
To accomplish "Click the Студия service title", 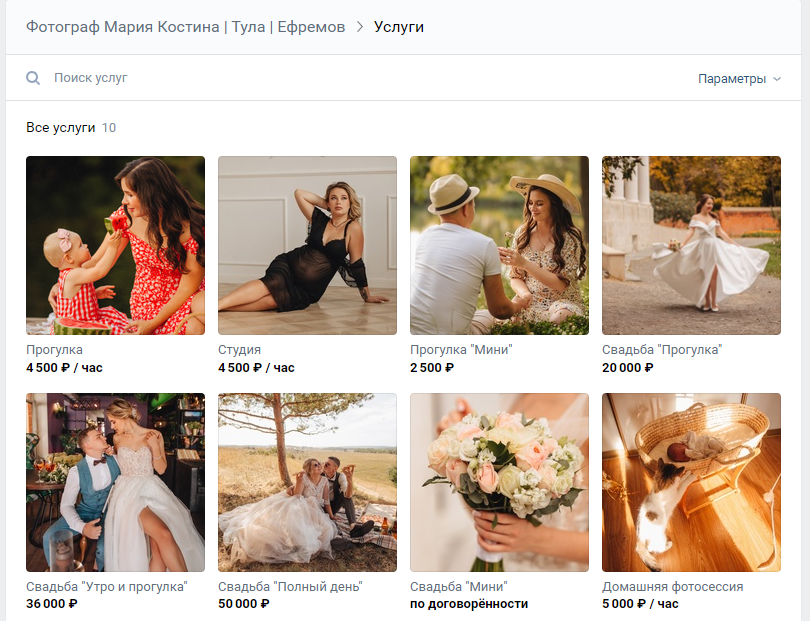I will [240, 350].
